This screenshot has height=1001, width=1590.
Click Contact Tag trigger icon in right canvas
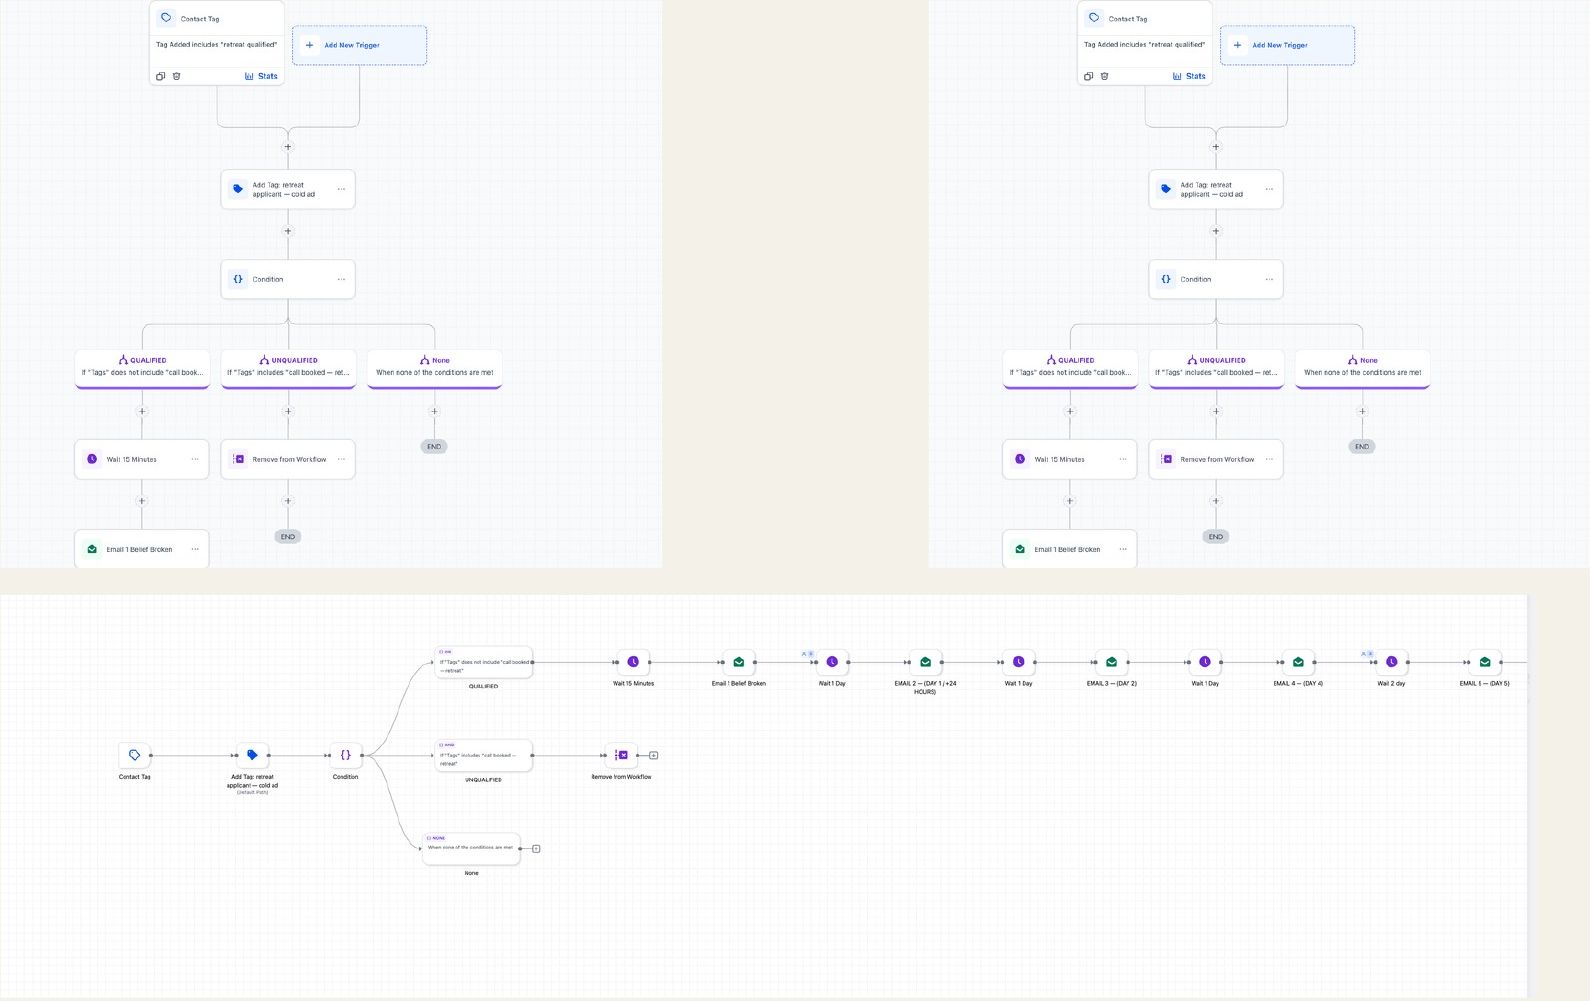pyautogui.click(x=1094, y=18)
